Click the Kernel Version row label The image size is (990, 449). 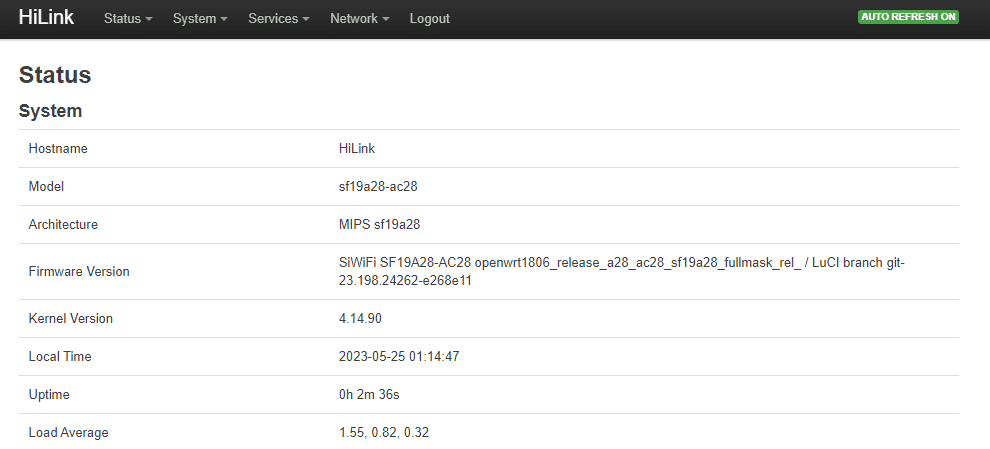[71, 319]
